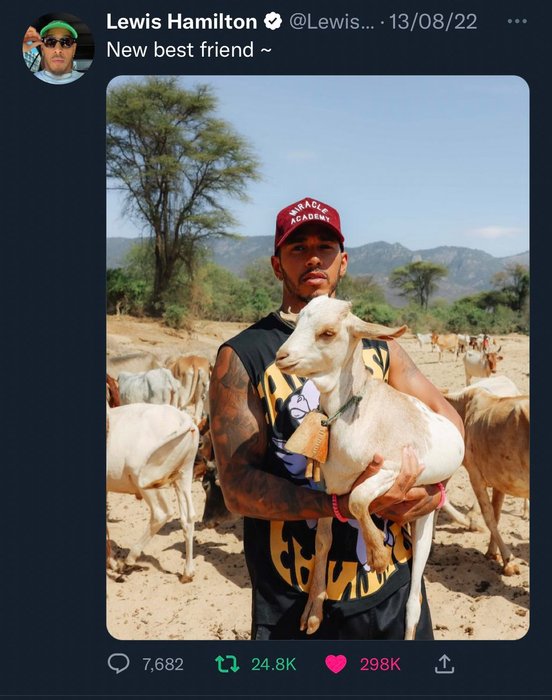
Task: Expand the goat photo in the tweet
Action: pos(318,357)
